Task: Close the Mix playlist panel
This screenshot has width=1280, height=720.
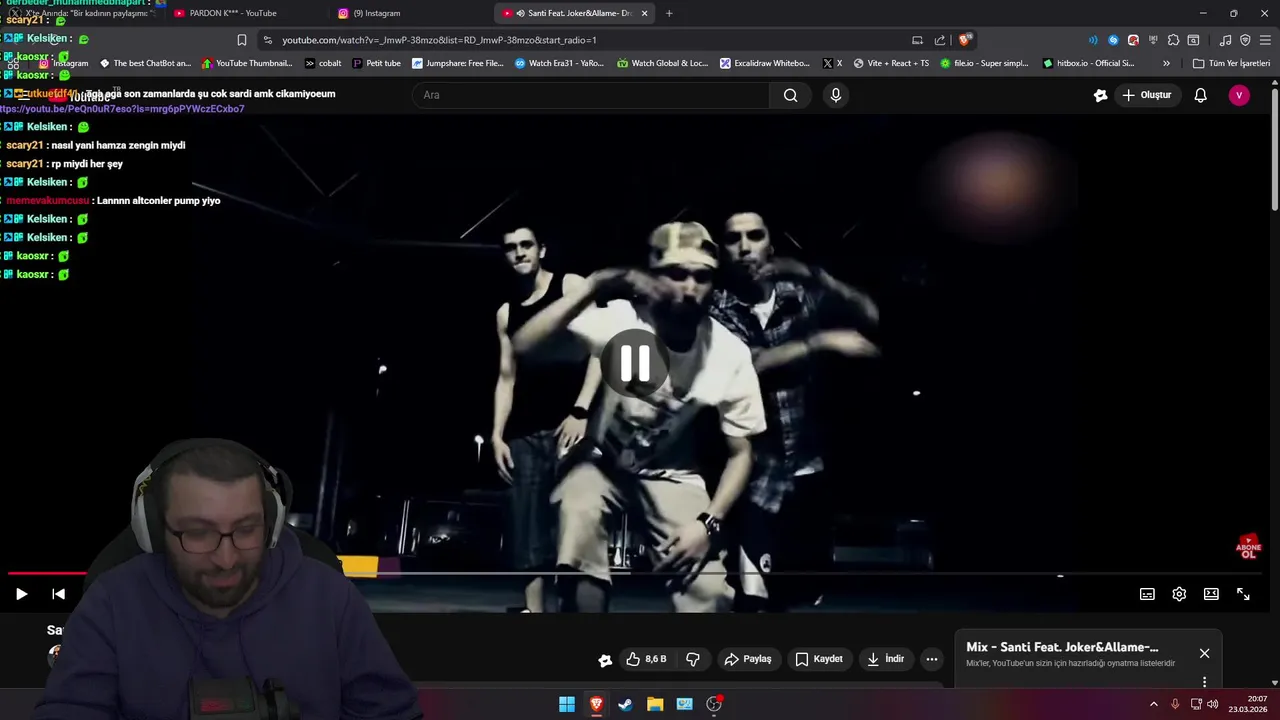Action: (x=1204, y=653)
